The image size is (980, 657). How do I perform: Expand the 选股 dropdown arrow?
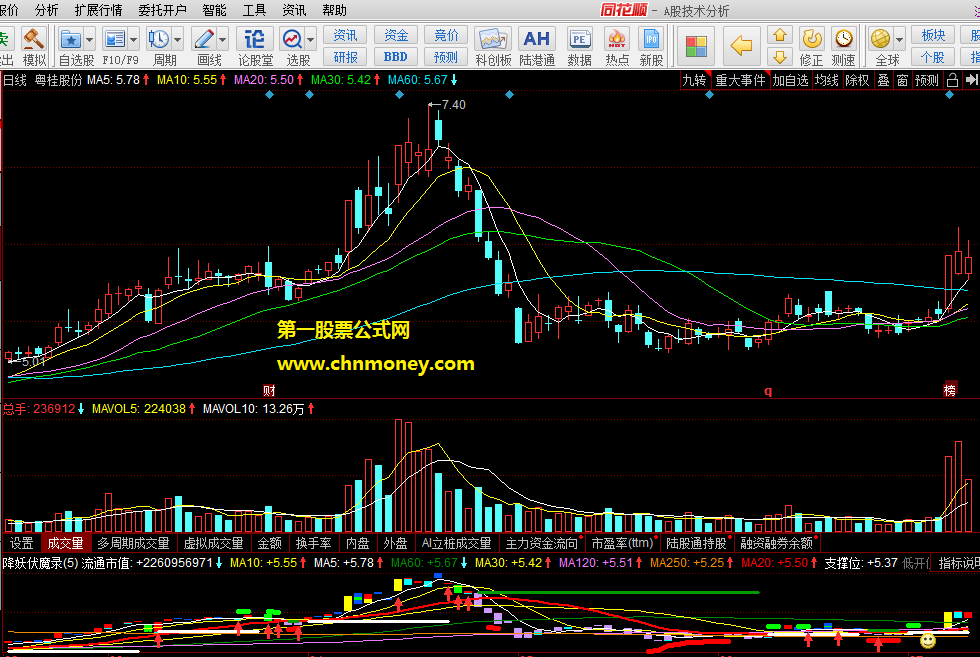click(311, 40)
